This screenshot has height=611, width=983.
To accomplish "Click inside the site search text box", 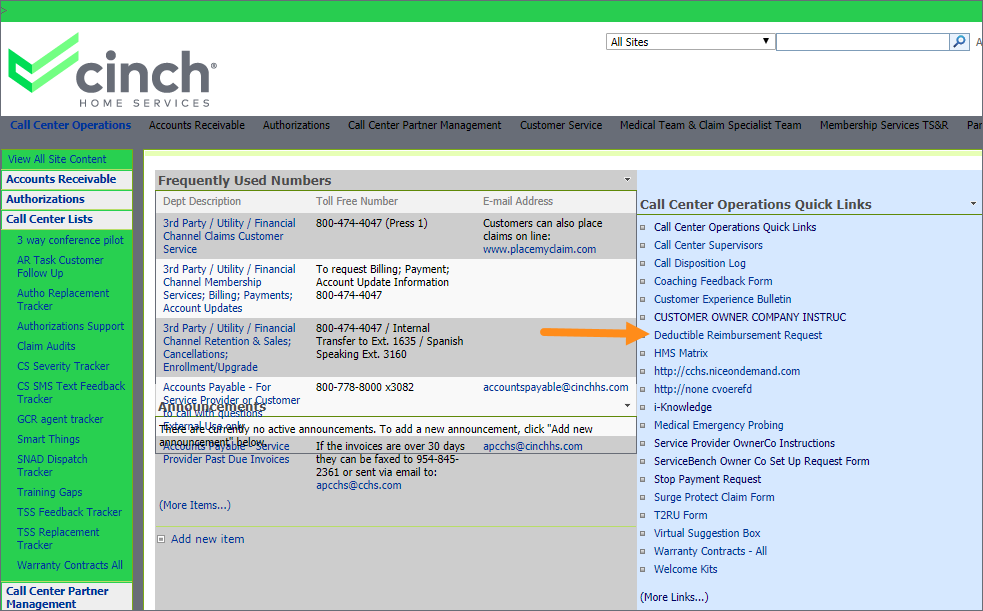I will coord(863,42).
